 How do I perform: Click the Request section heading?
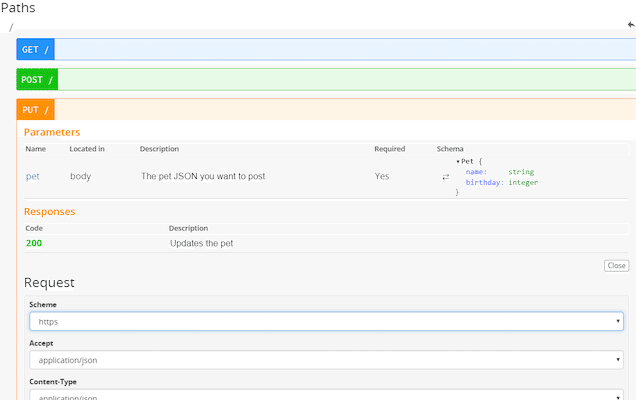point(49,283)
